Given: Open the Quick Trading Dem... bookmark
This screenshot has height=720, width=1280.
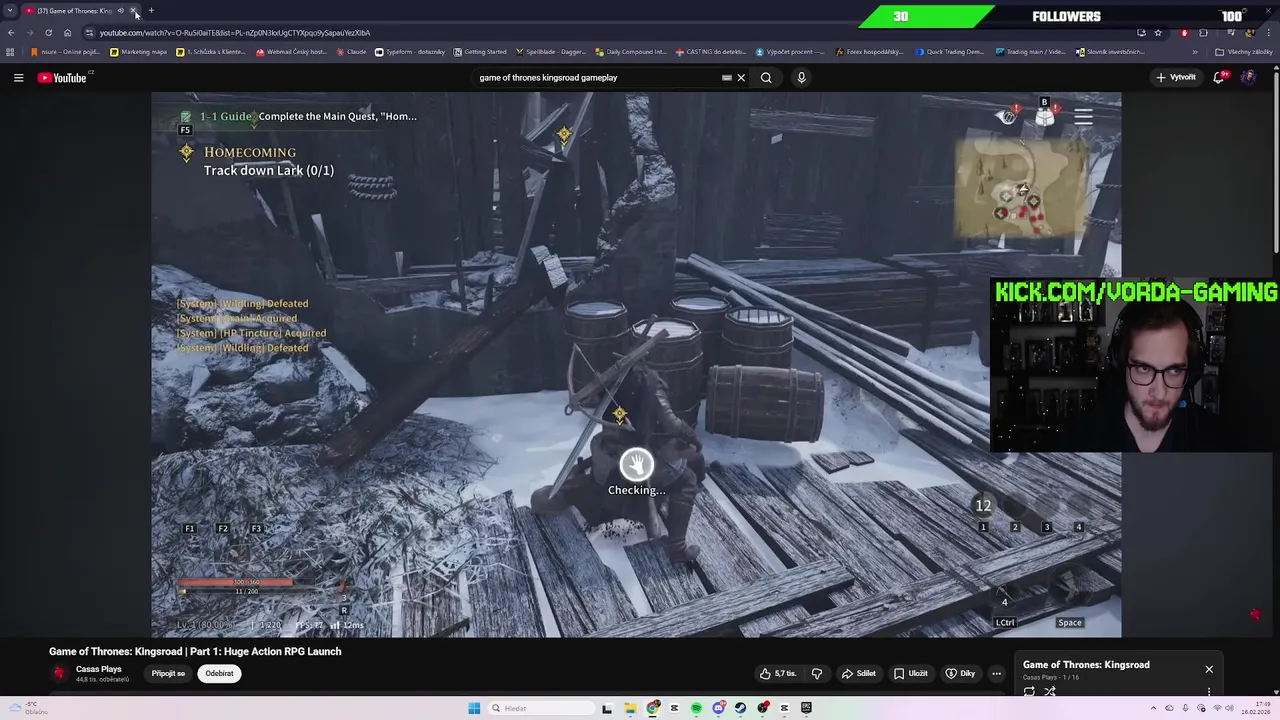Looking at the screenshot, I should pos(949,52).
